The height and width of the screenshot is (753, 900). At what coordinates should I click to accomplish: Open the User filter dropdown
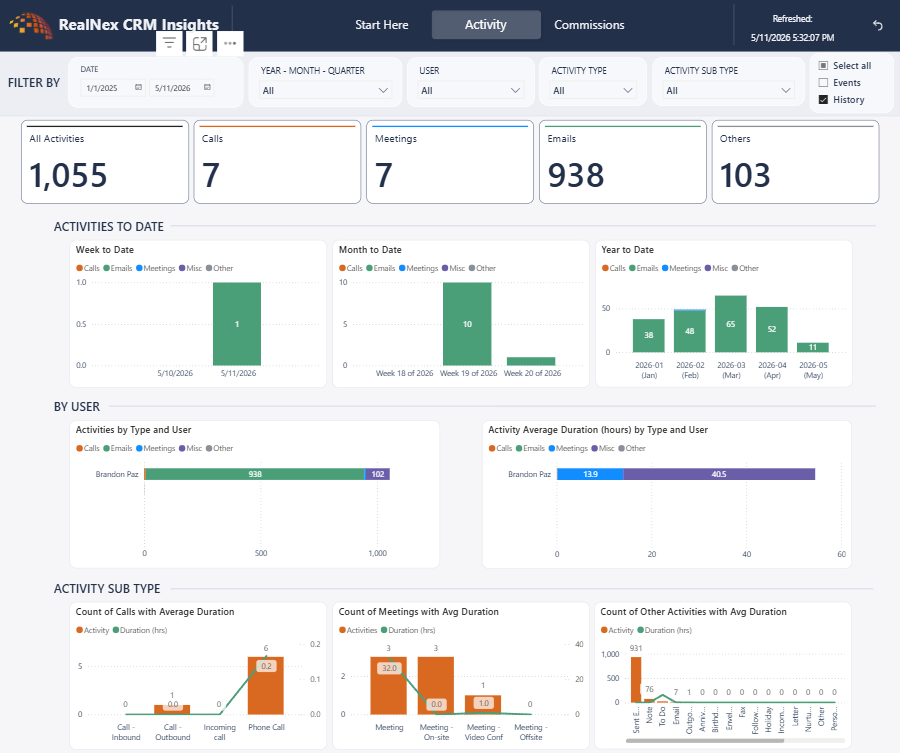470,90
